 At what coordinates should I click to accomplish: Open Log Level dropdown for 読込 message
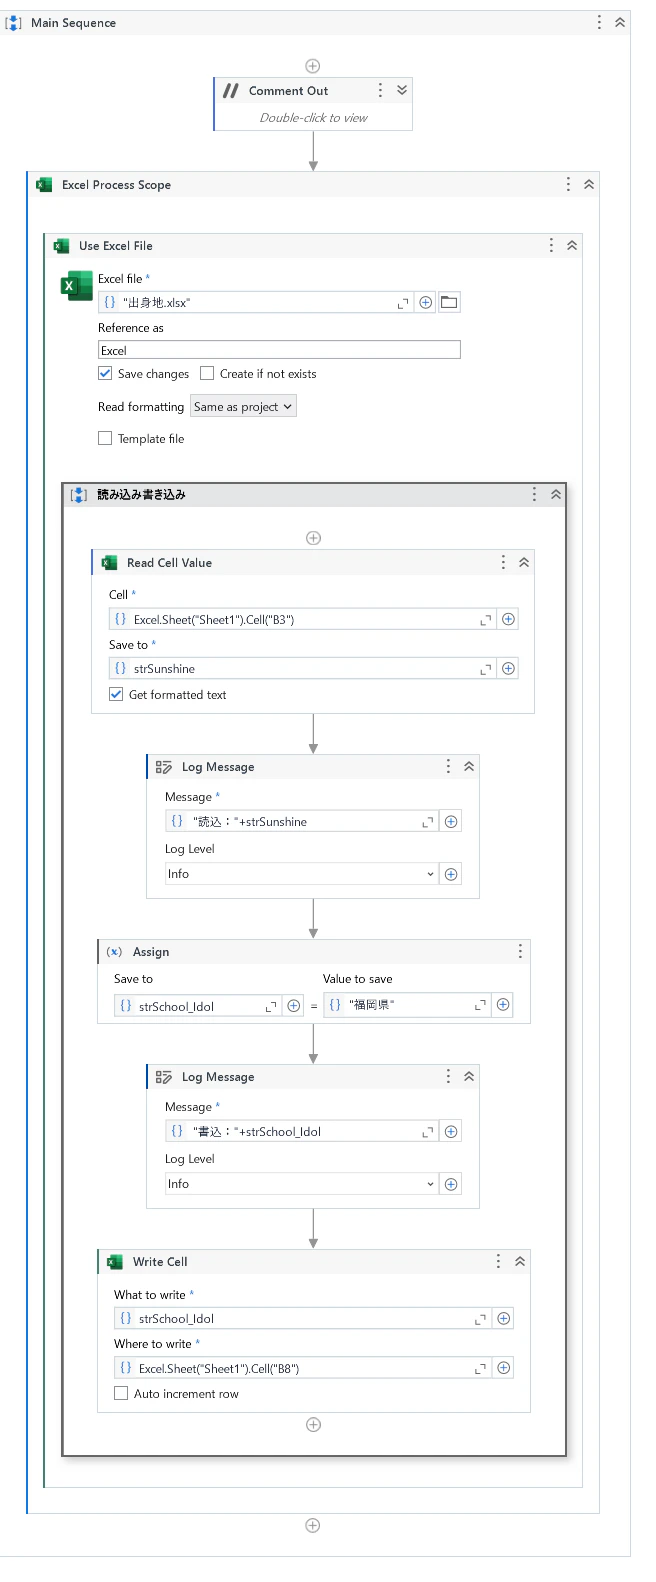pyautogui.click(x=301, y=874)
